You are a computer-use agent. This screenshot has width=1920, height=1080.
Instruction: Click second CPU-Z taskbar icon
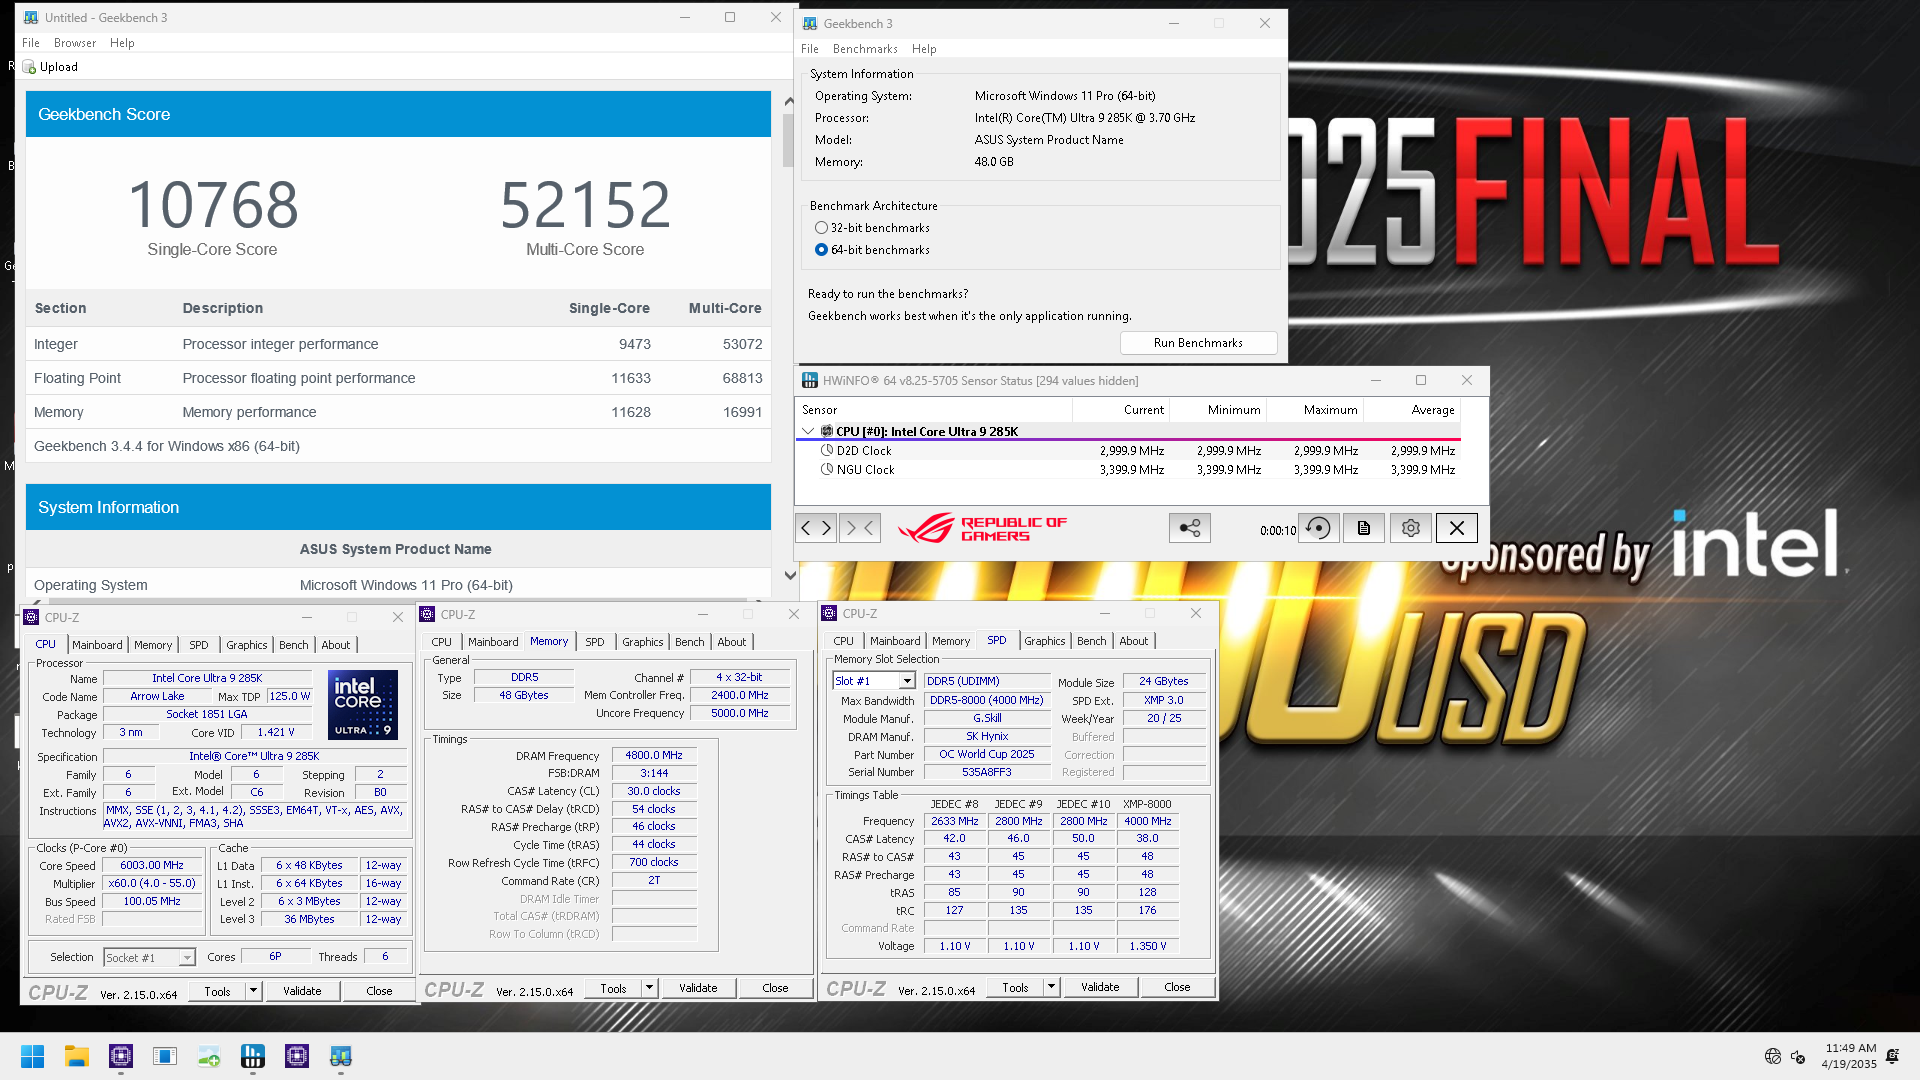297,1056
